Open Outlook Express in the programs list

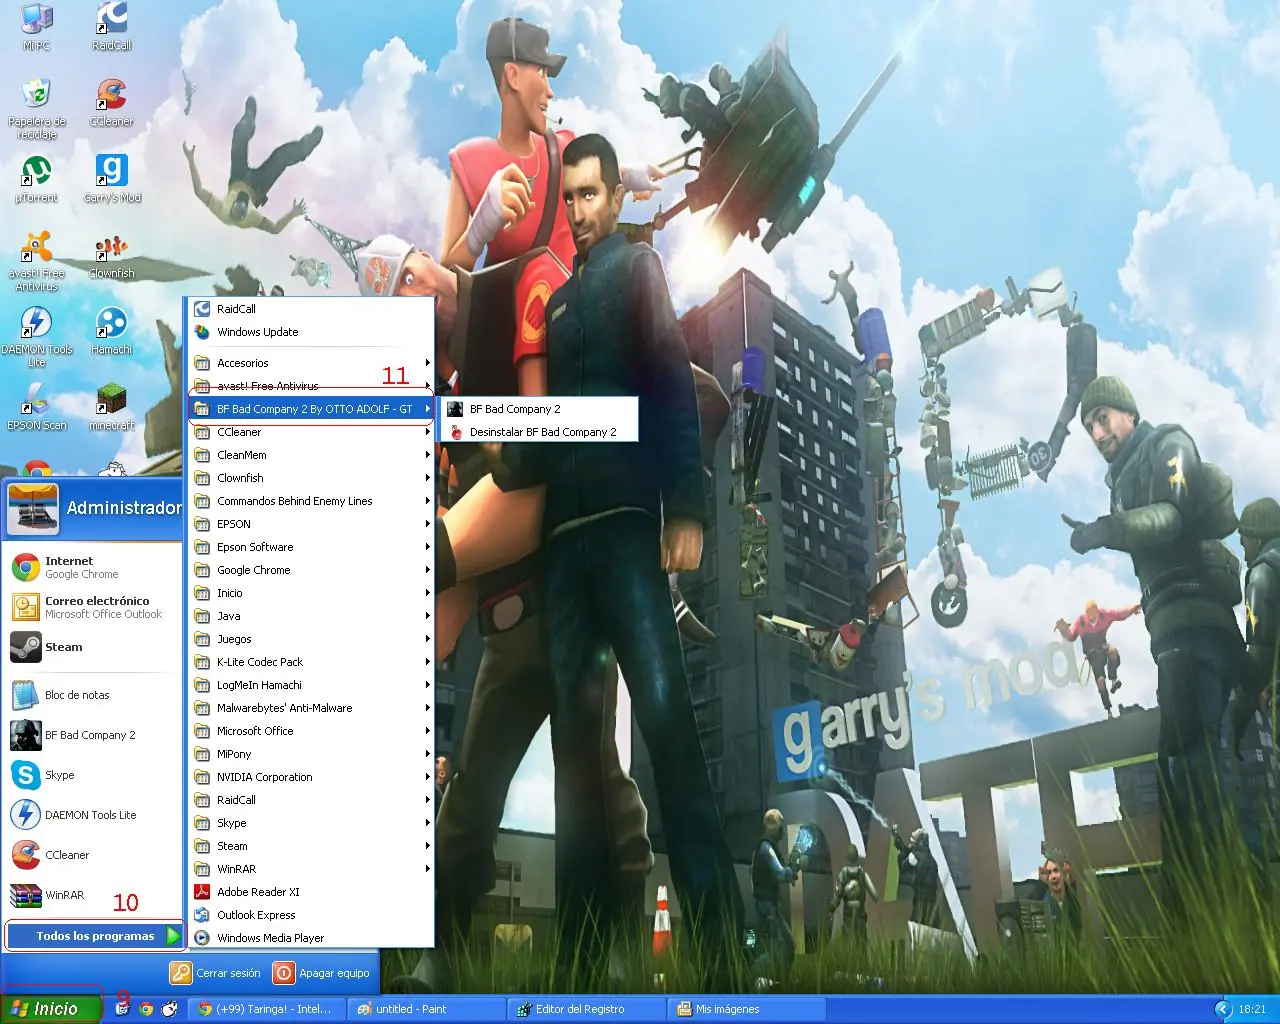[311, 915]
